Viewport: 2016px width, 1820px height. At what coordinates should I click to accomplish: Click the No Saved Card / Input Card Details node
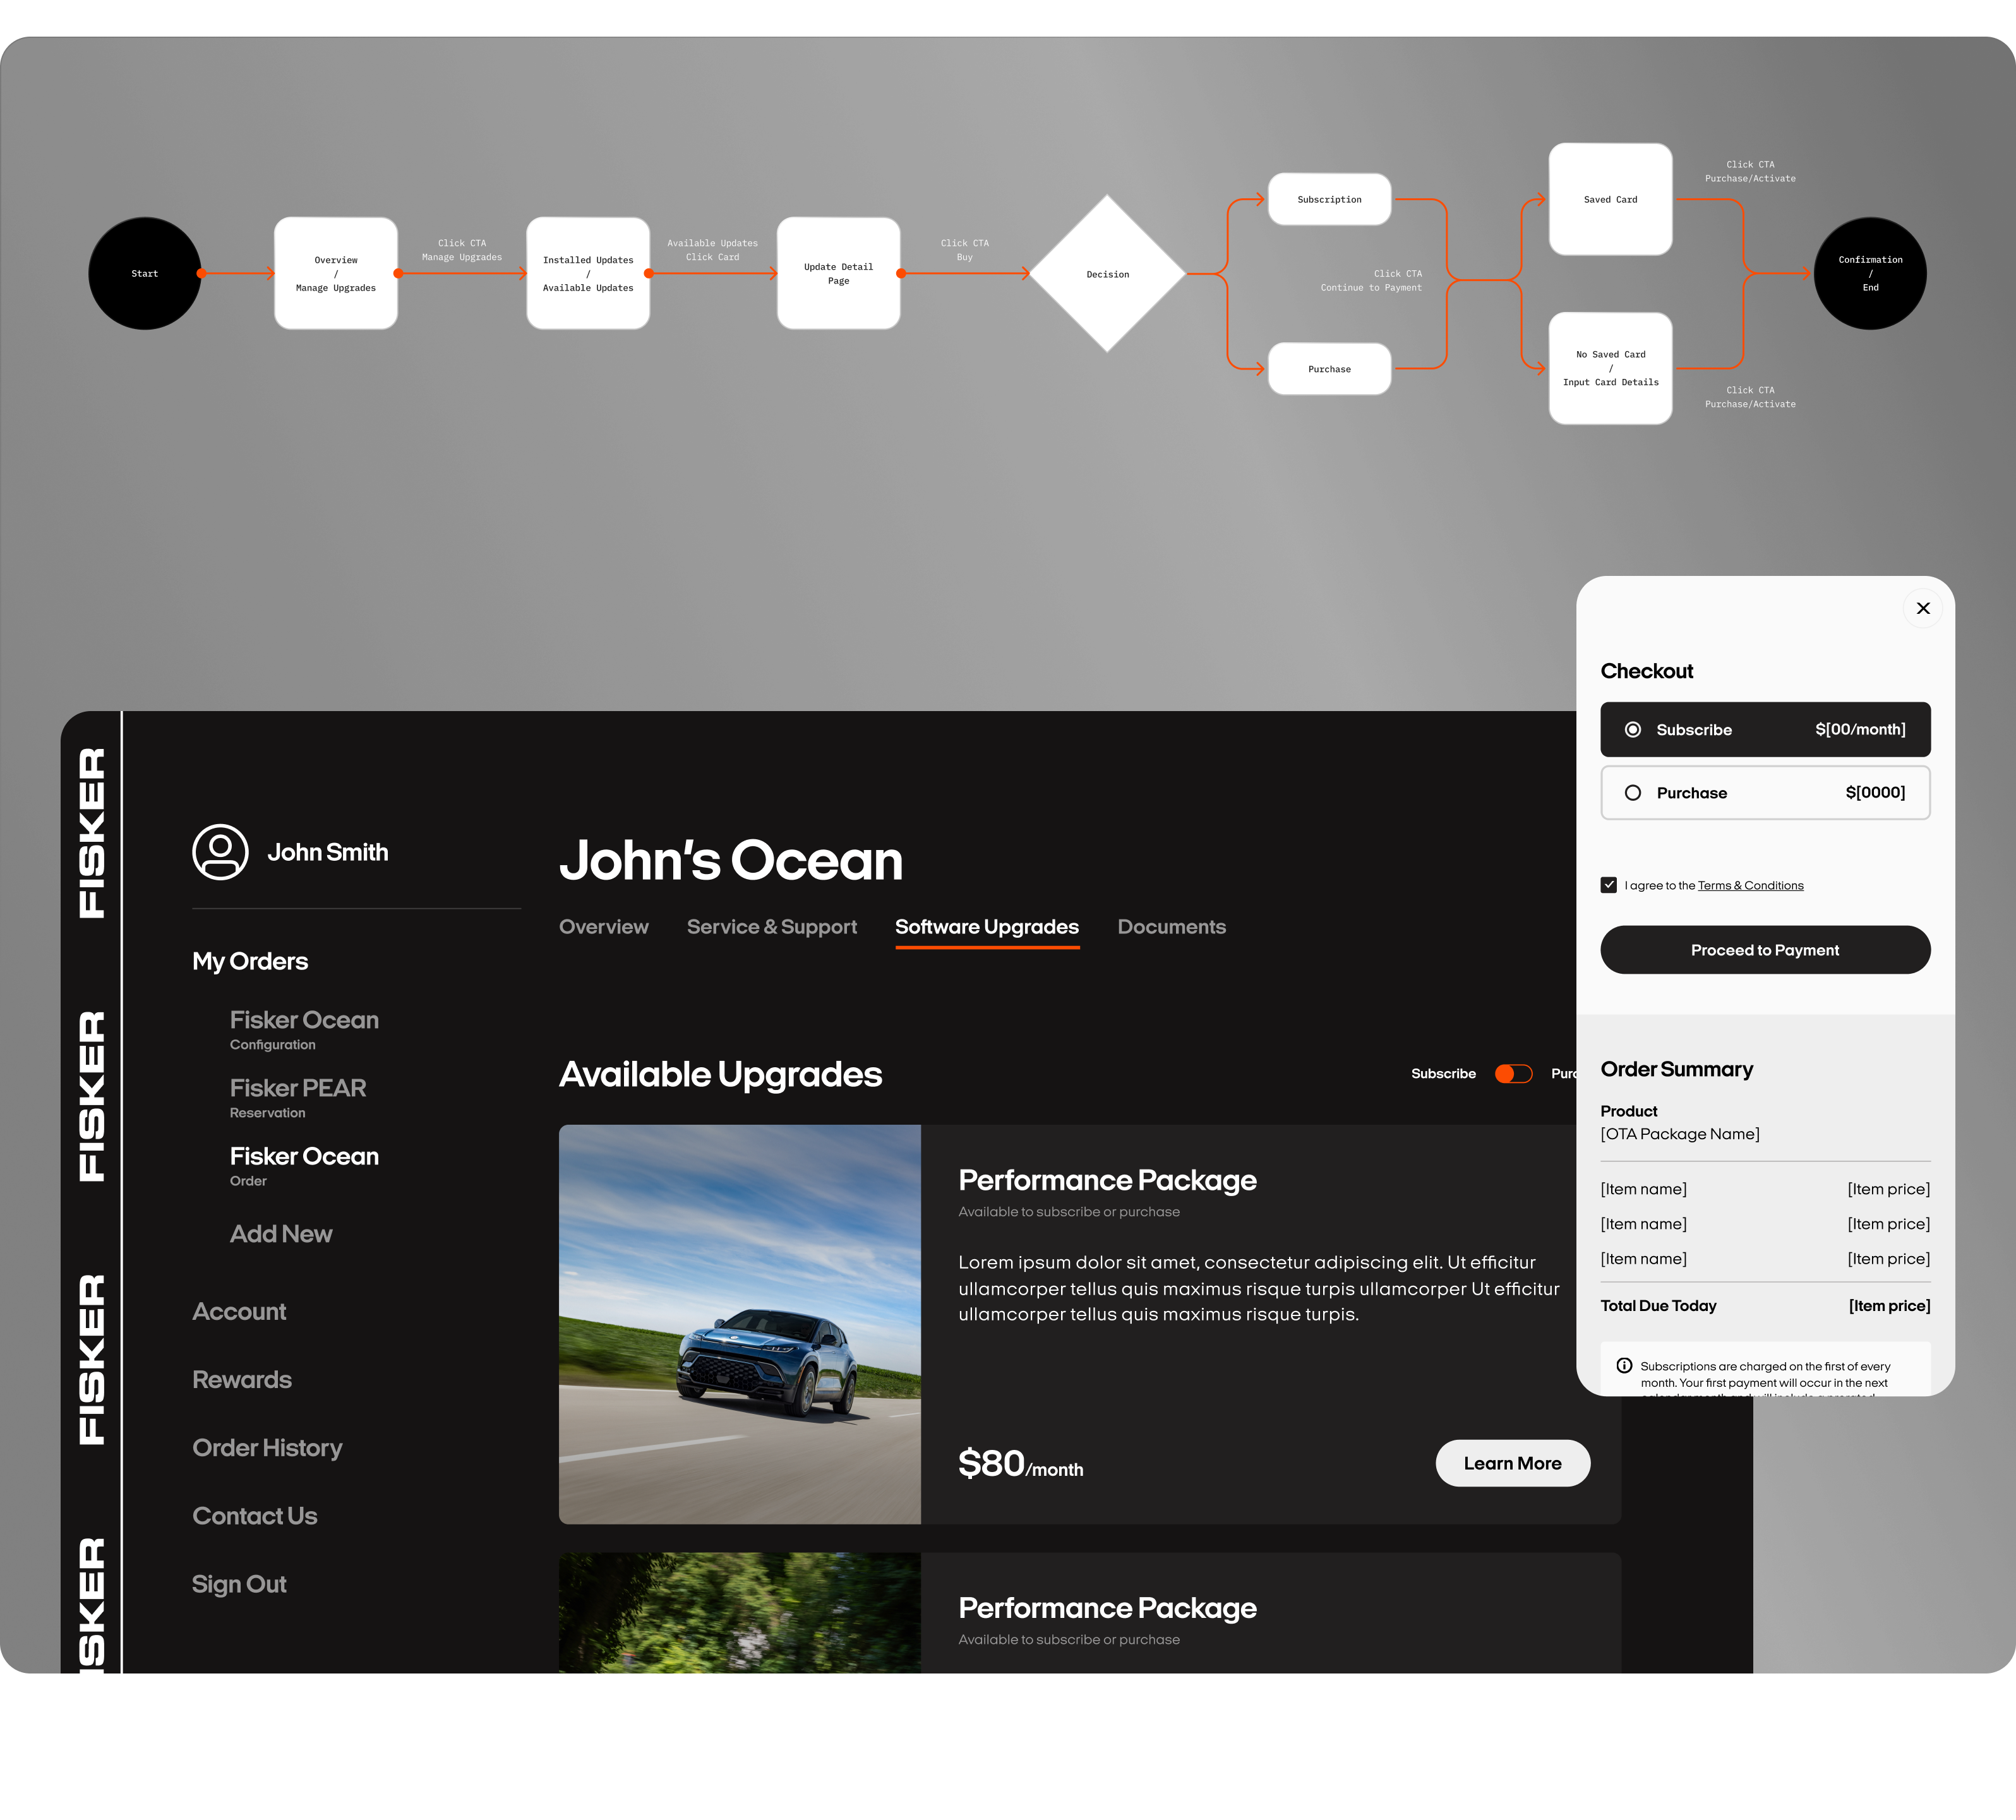[1610, 368]
